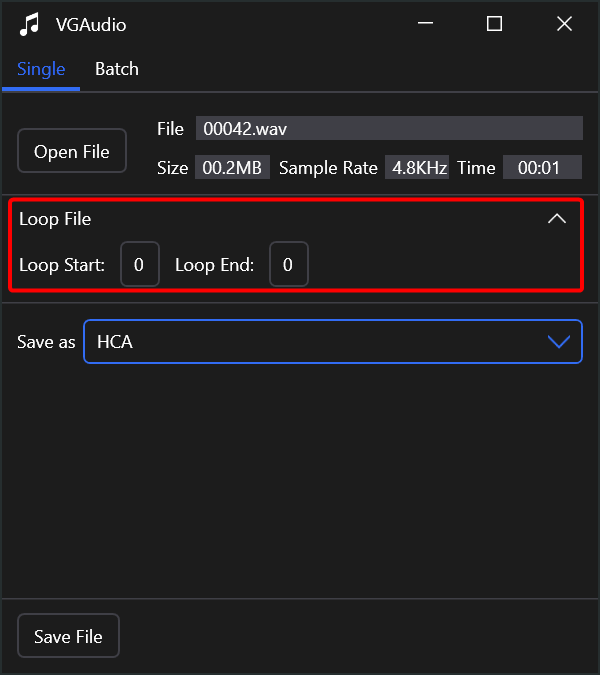This screenshot has width=600, height=675.
Task: Click the Open File button
Action: 72,151
